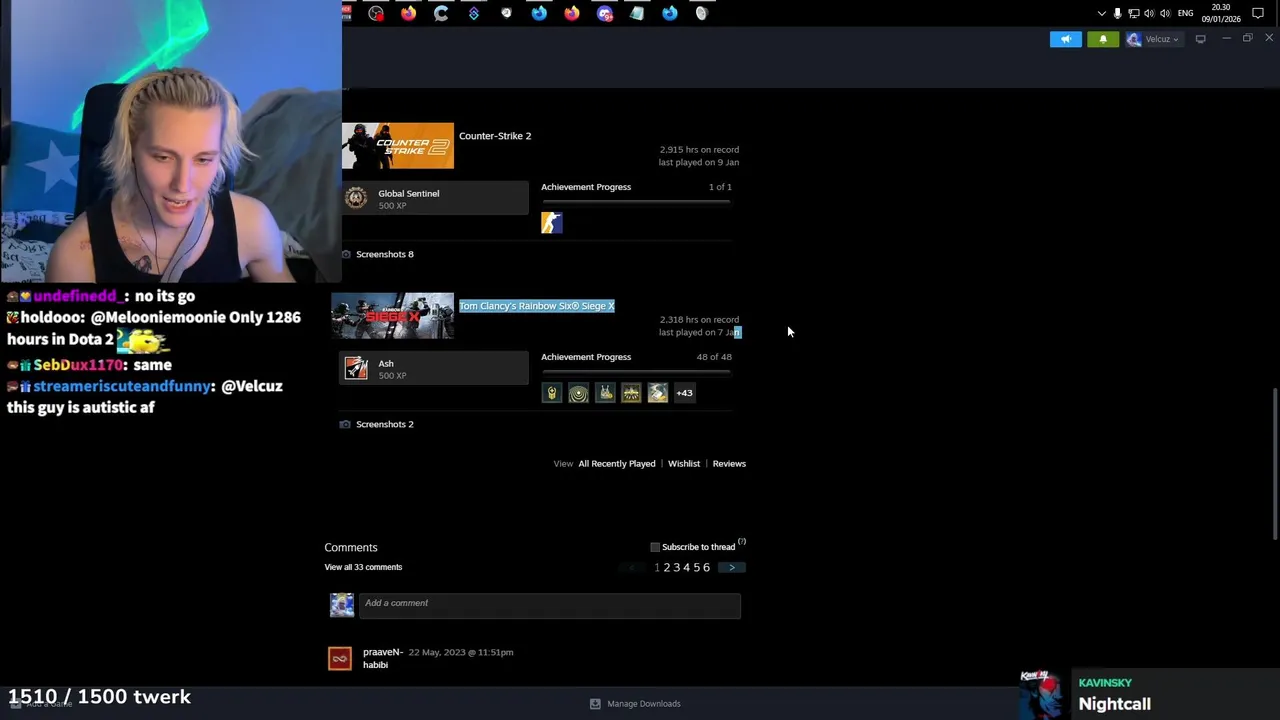Click the '48 of 48' achievement count
This screenshot has height=720, width=1280.
coord(714,357)
